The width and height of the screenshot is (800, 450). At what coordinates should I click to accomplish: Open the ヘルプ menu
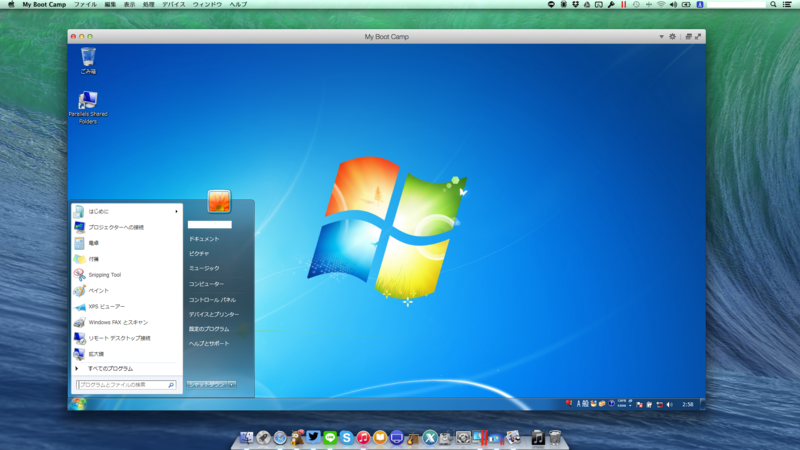(238, 4)
